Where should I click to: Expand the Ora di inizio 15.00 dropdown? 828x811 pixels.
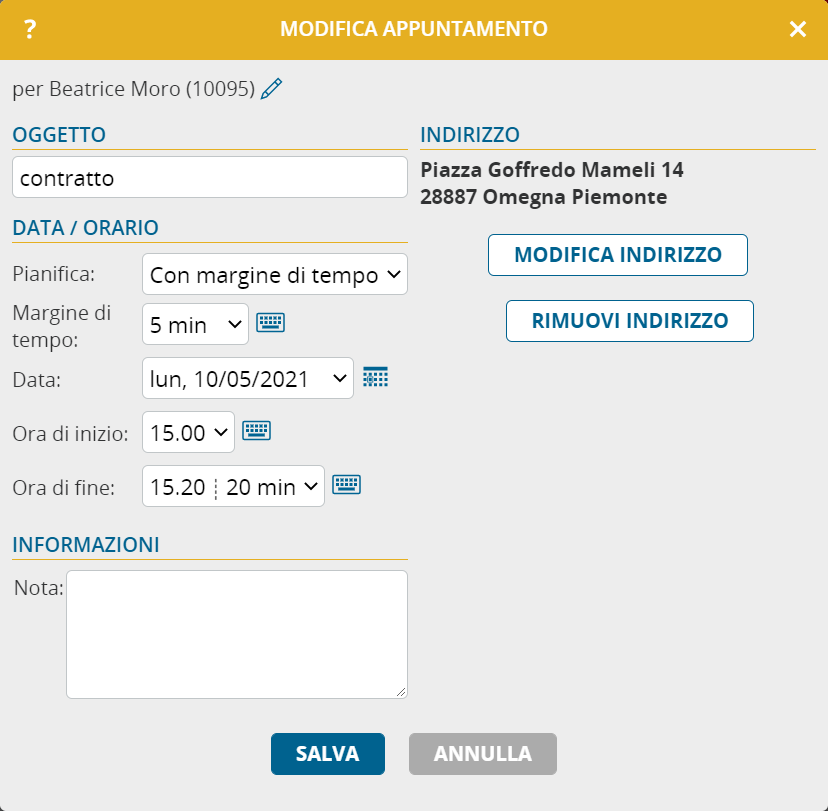click(x=189, y=432)
